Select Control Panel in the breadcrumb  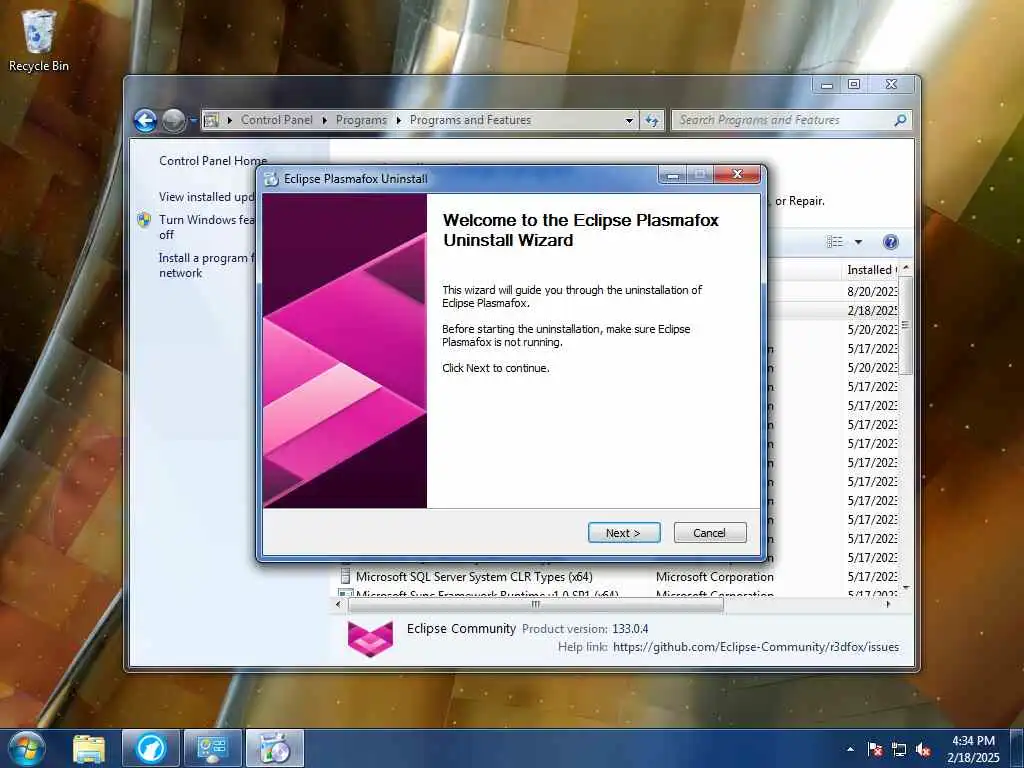pos(277,120)
